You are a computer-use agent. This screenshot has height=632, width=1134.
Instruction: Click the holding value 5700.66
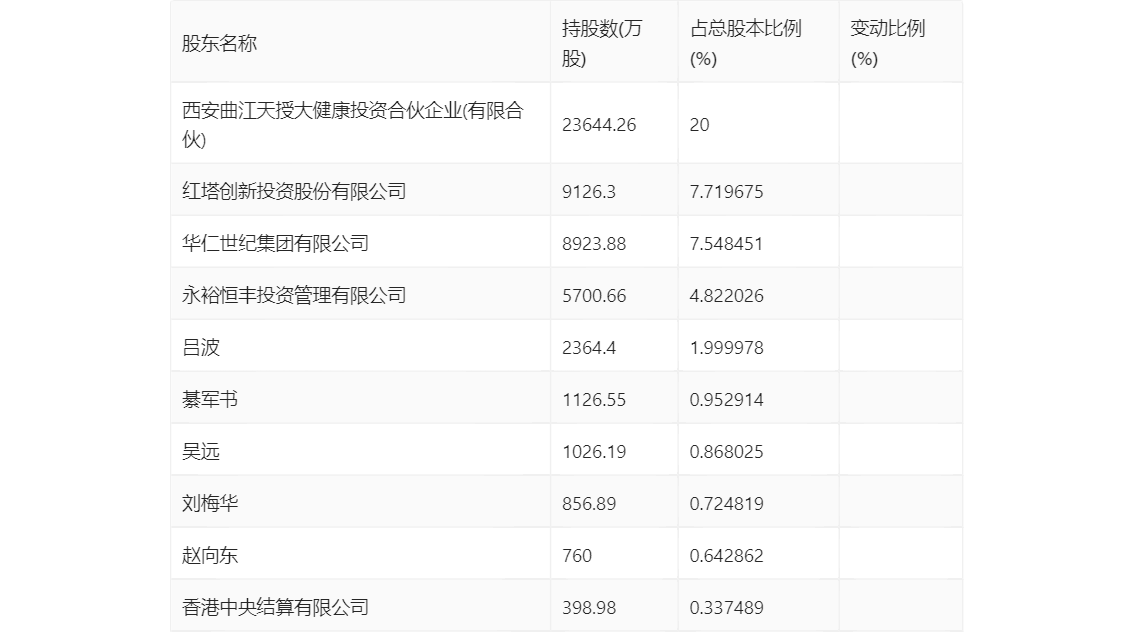click(594, 296)
